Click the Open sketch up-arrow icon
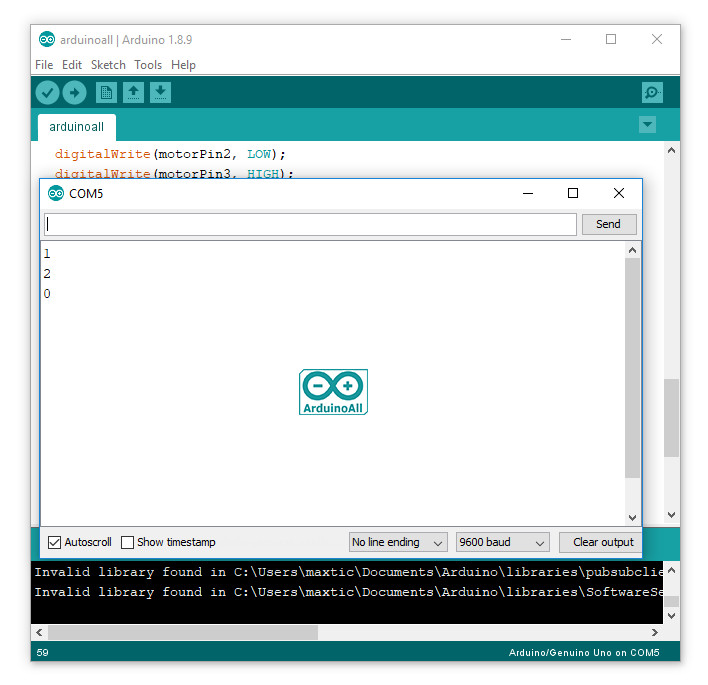 pyautogui.click(x=133, y=93)
